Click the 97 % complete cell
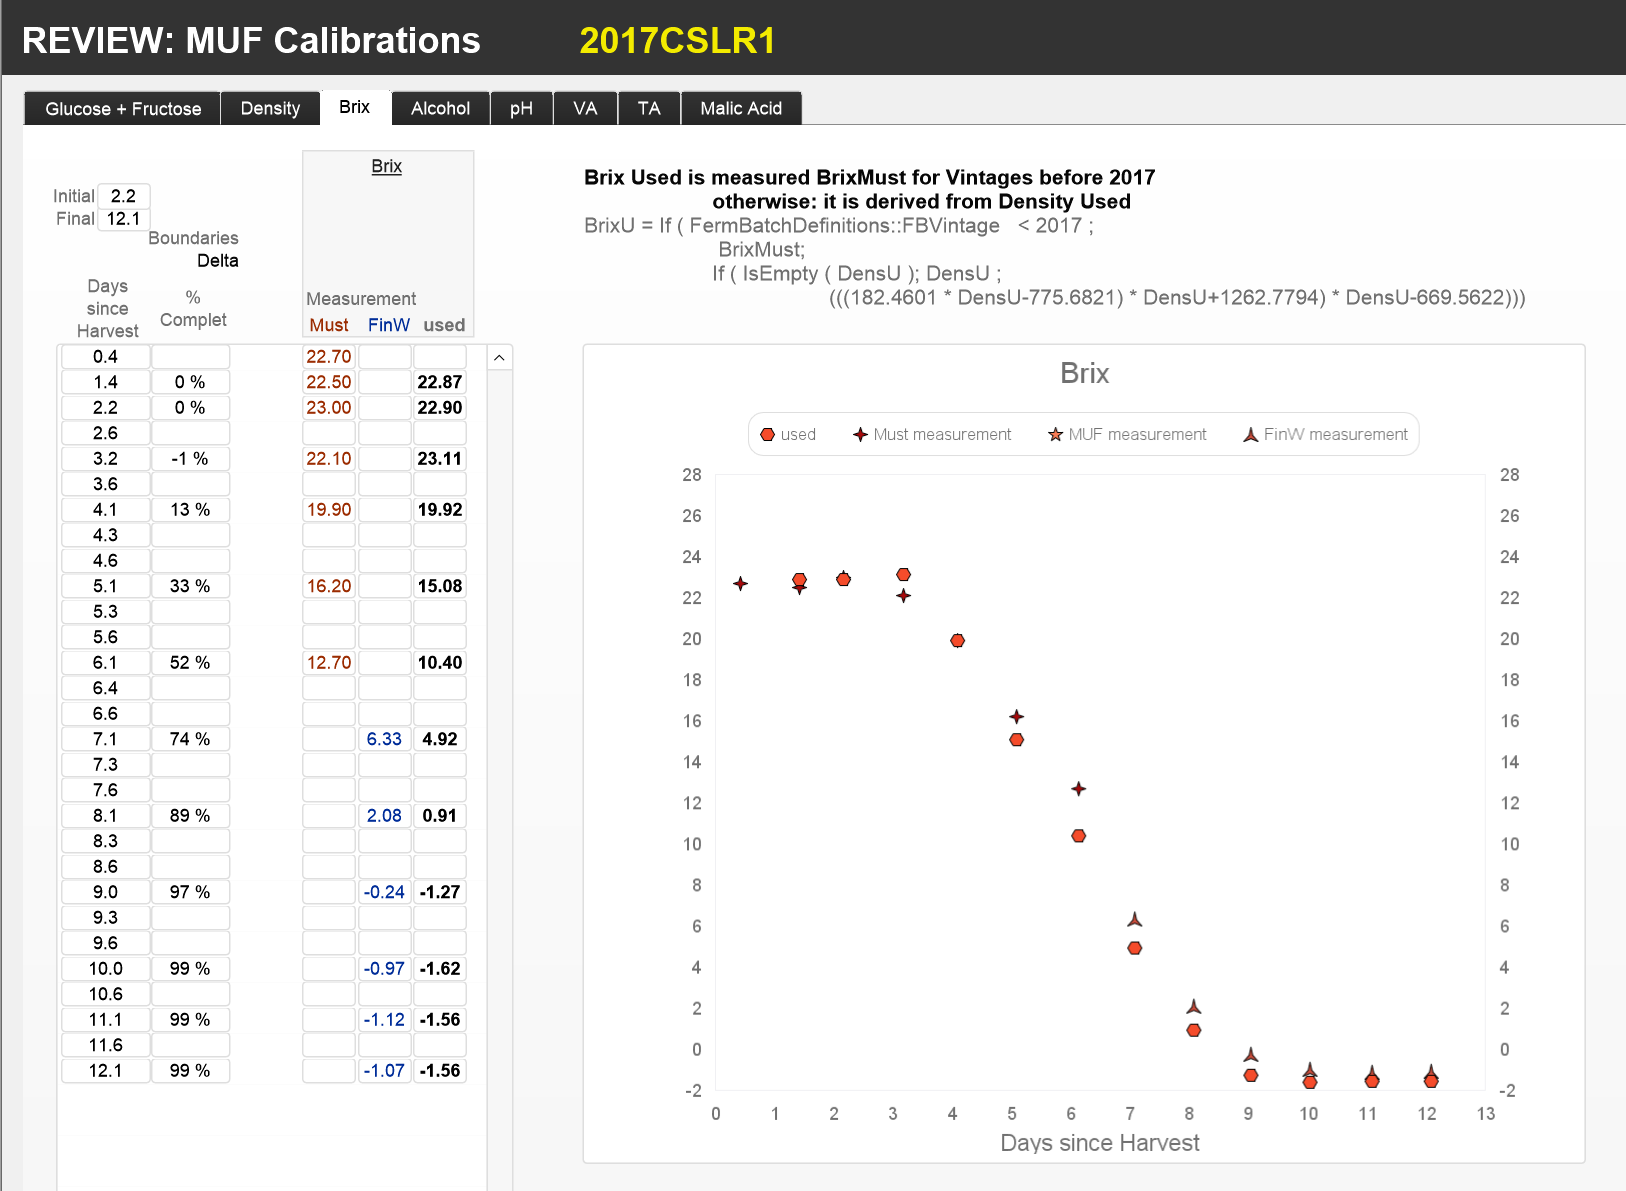Image resolution: width=1626 pixels, height=1191 pixels. pyautogui.click(x=190, y=892)
